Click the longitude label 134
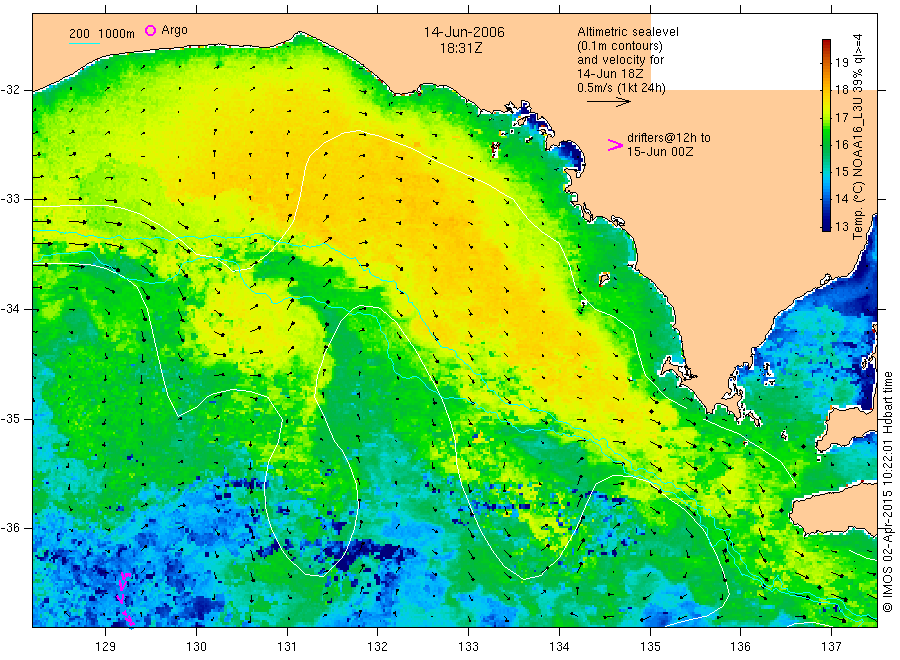 pyautogui.click(x=559, y=647)
